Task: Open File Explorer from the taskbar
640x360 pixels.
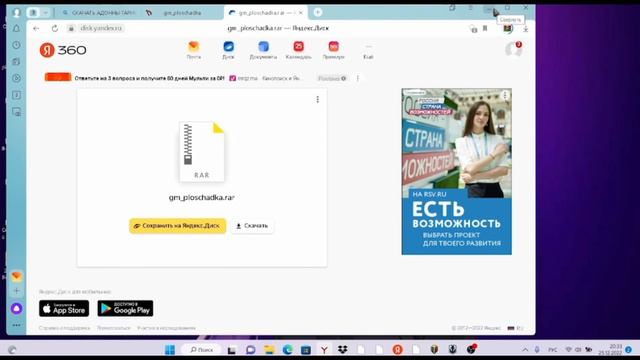Action: 269,349
